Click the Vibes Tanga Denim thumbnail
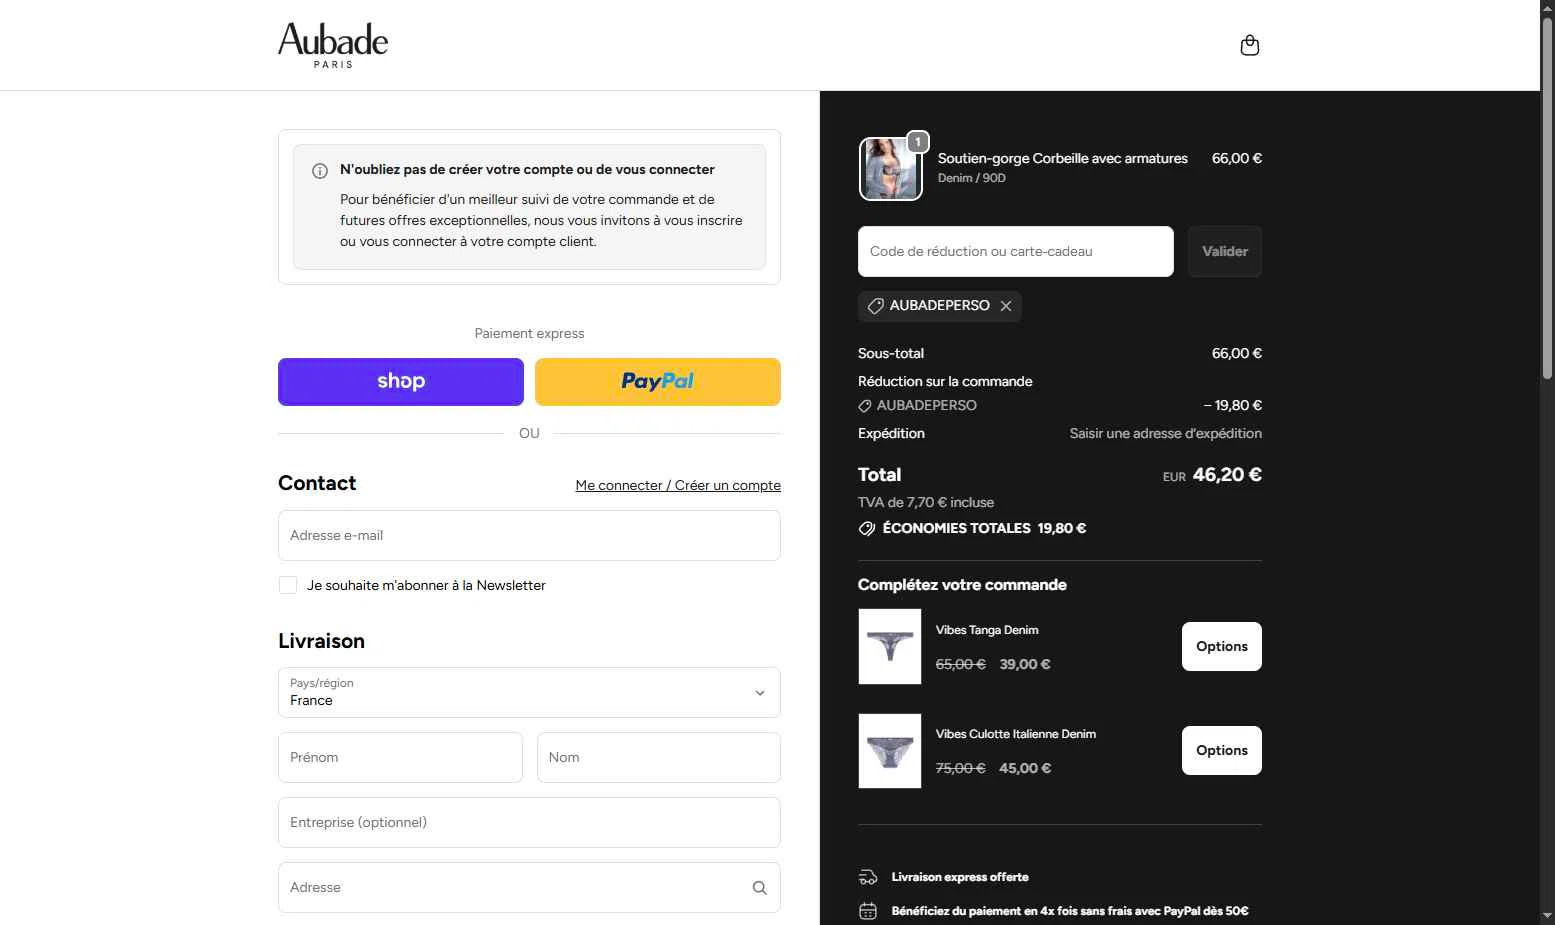This screenshot has height=925, width=1555. (890, 646)
